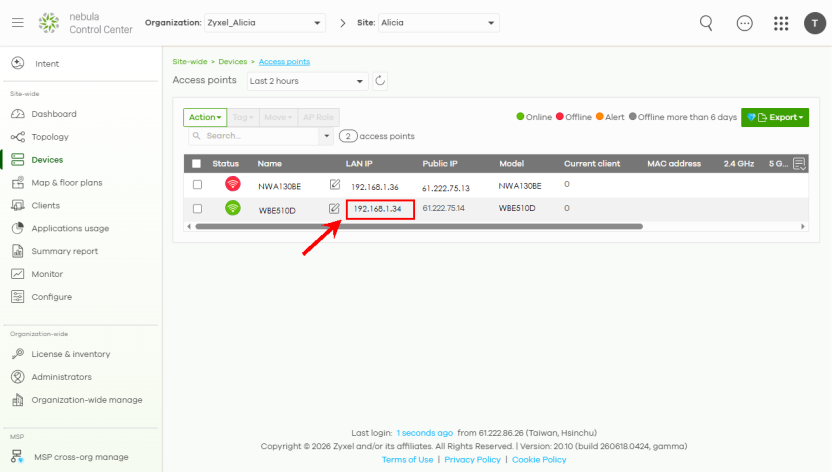
Task: Open the Cookie Policy link
Action: [539, 460]
